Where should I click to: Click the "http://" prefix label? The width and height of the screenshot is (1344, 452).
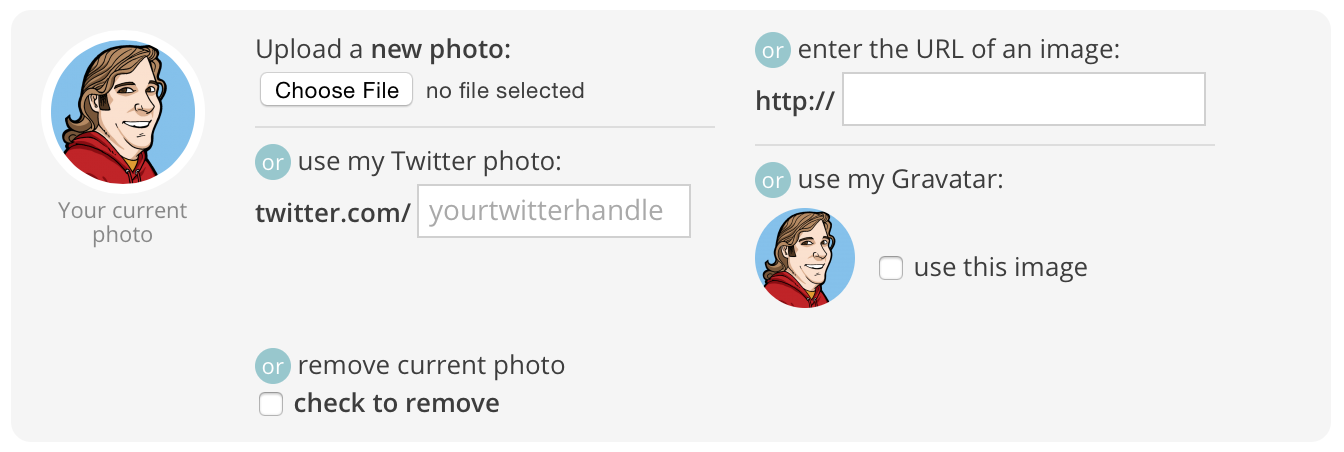click(x=795, y=100)
